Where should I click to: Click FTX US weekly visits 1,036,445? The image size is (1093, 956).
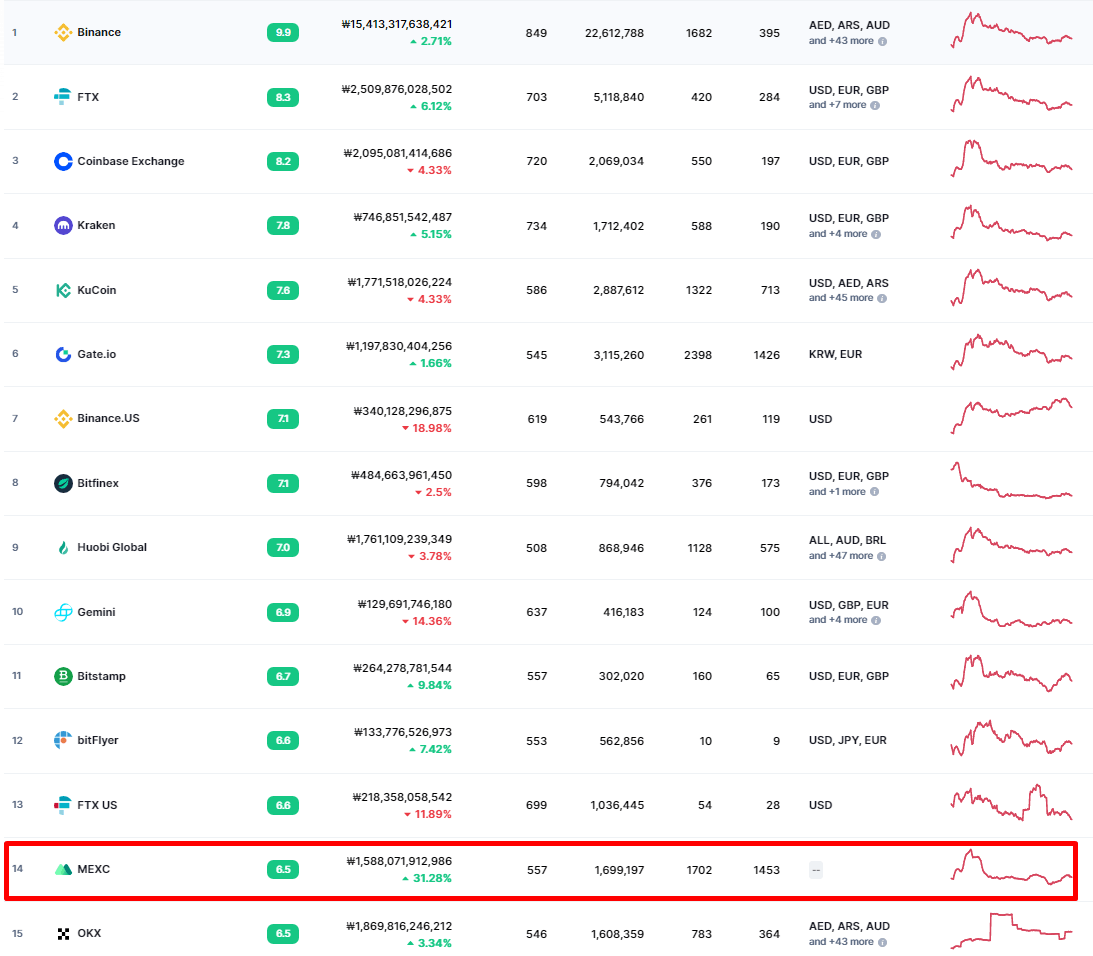click(x=617, y=805)
